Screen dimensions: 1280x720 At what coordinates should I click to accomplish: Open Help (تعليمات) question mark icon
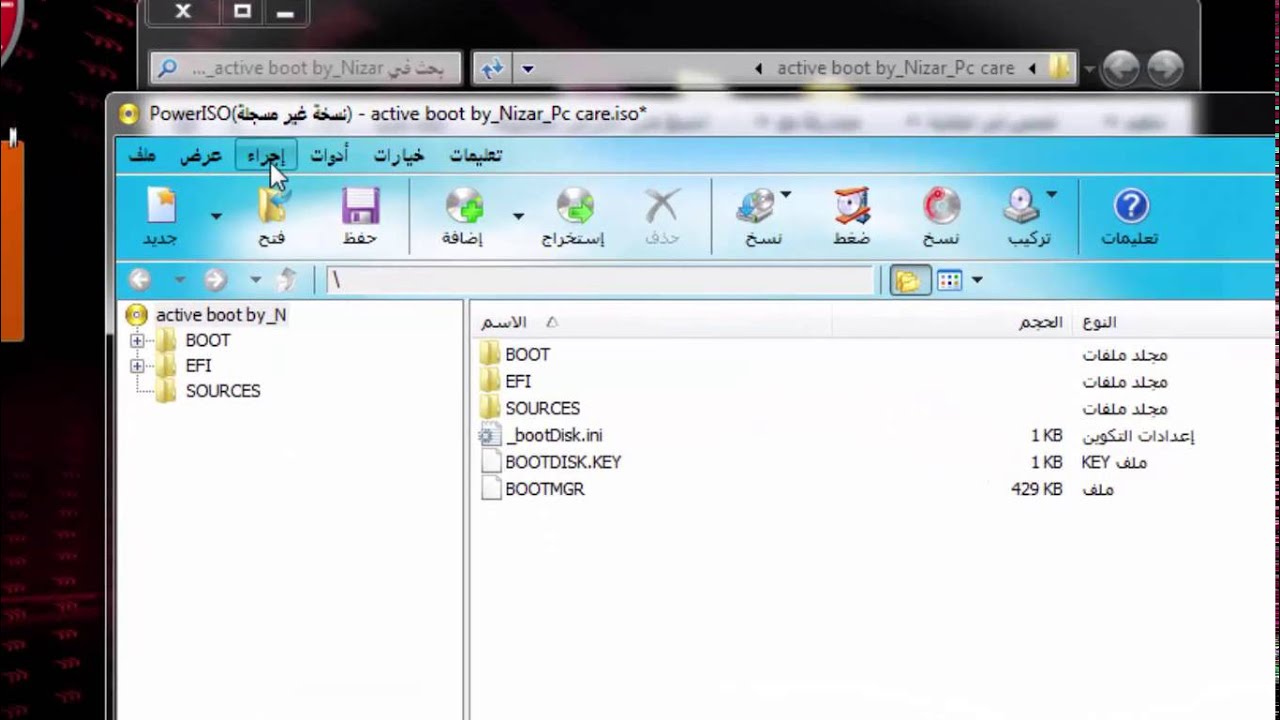click(x=1130, y=206)
